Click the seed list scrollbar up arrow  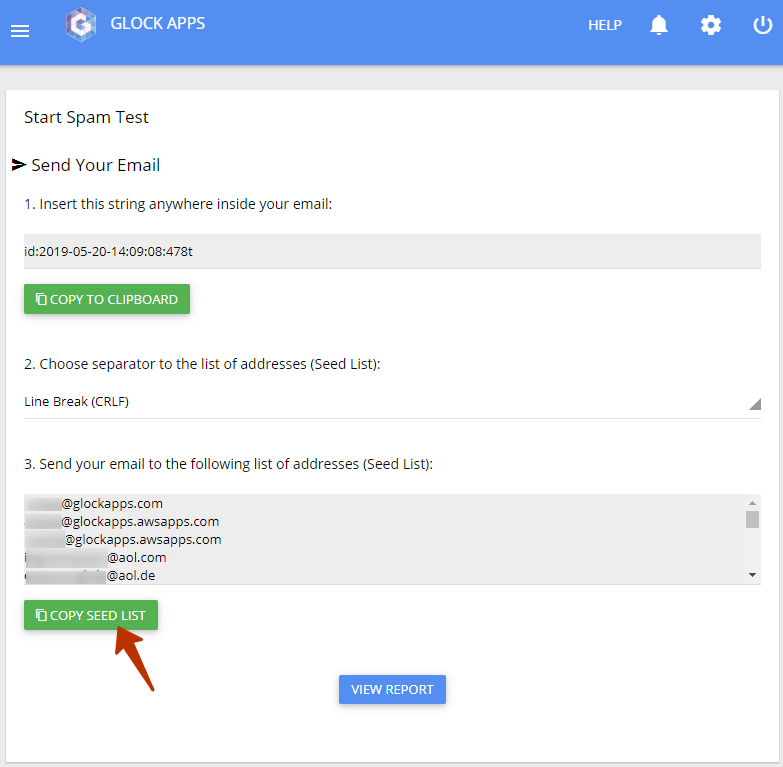tap(752, 503)
